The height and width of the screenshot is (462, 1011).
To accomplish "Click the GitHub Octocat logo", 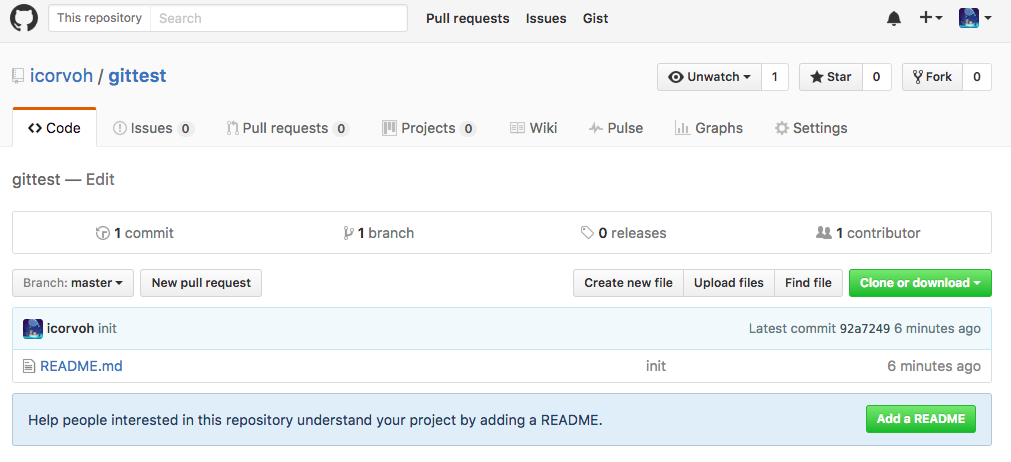I will tap(24, 18).
